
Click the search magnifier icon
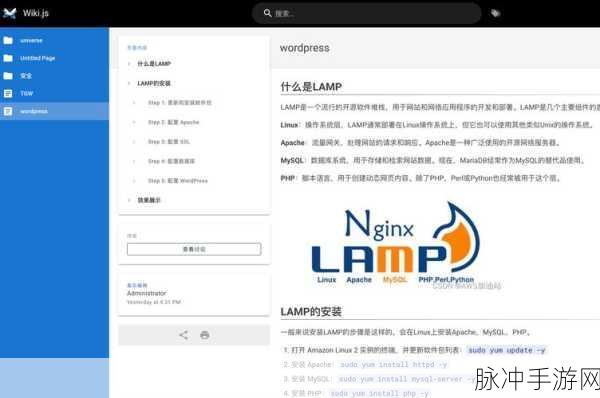point(267,13)
